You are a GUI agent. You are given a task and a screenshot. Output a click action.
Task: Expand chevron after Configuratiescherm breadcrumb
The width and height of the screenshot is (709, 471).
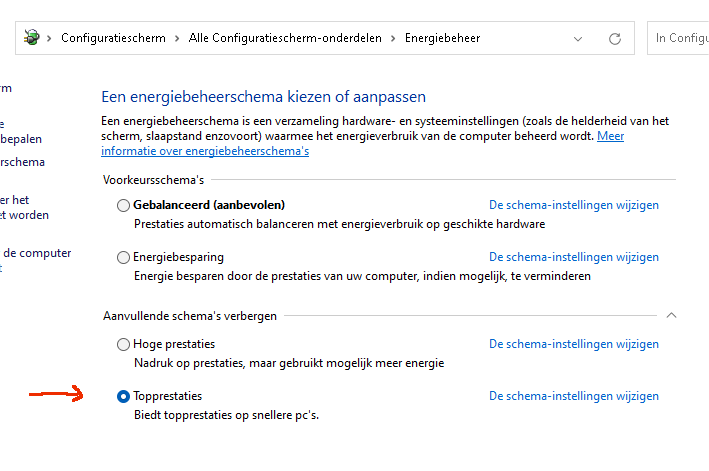pos(177,38)
